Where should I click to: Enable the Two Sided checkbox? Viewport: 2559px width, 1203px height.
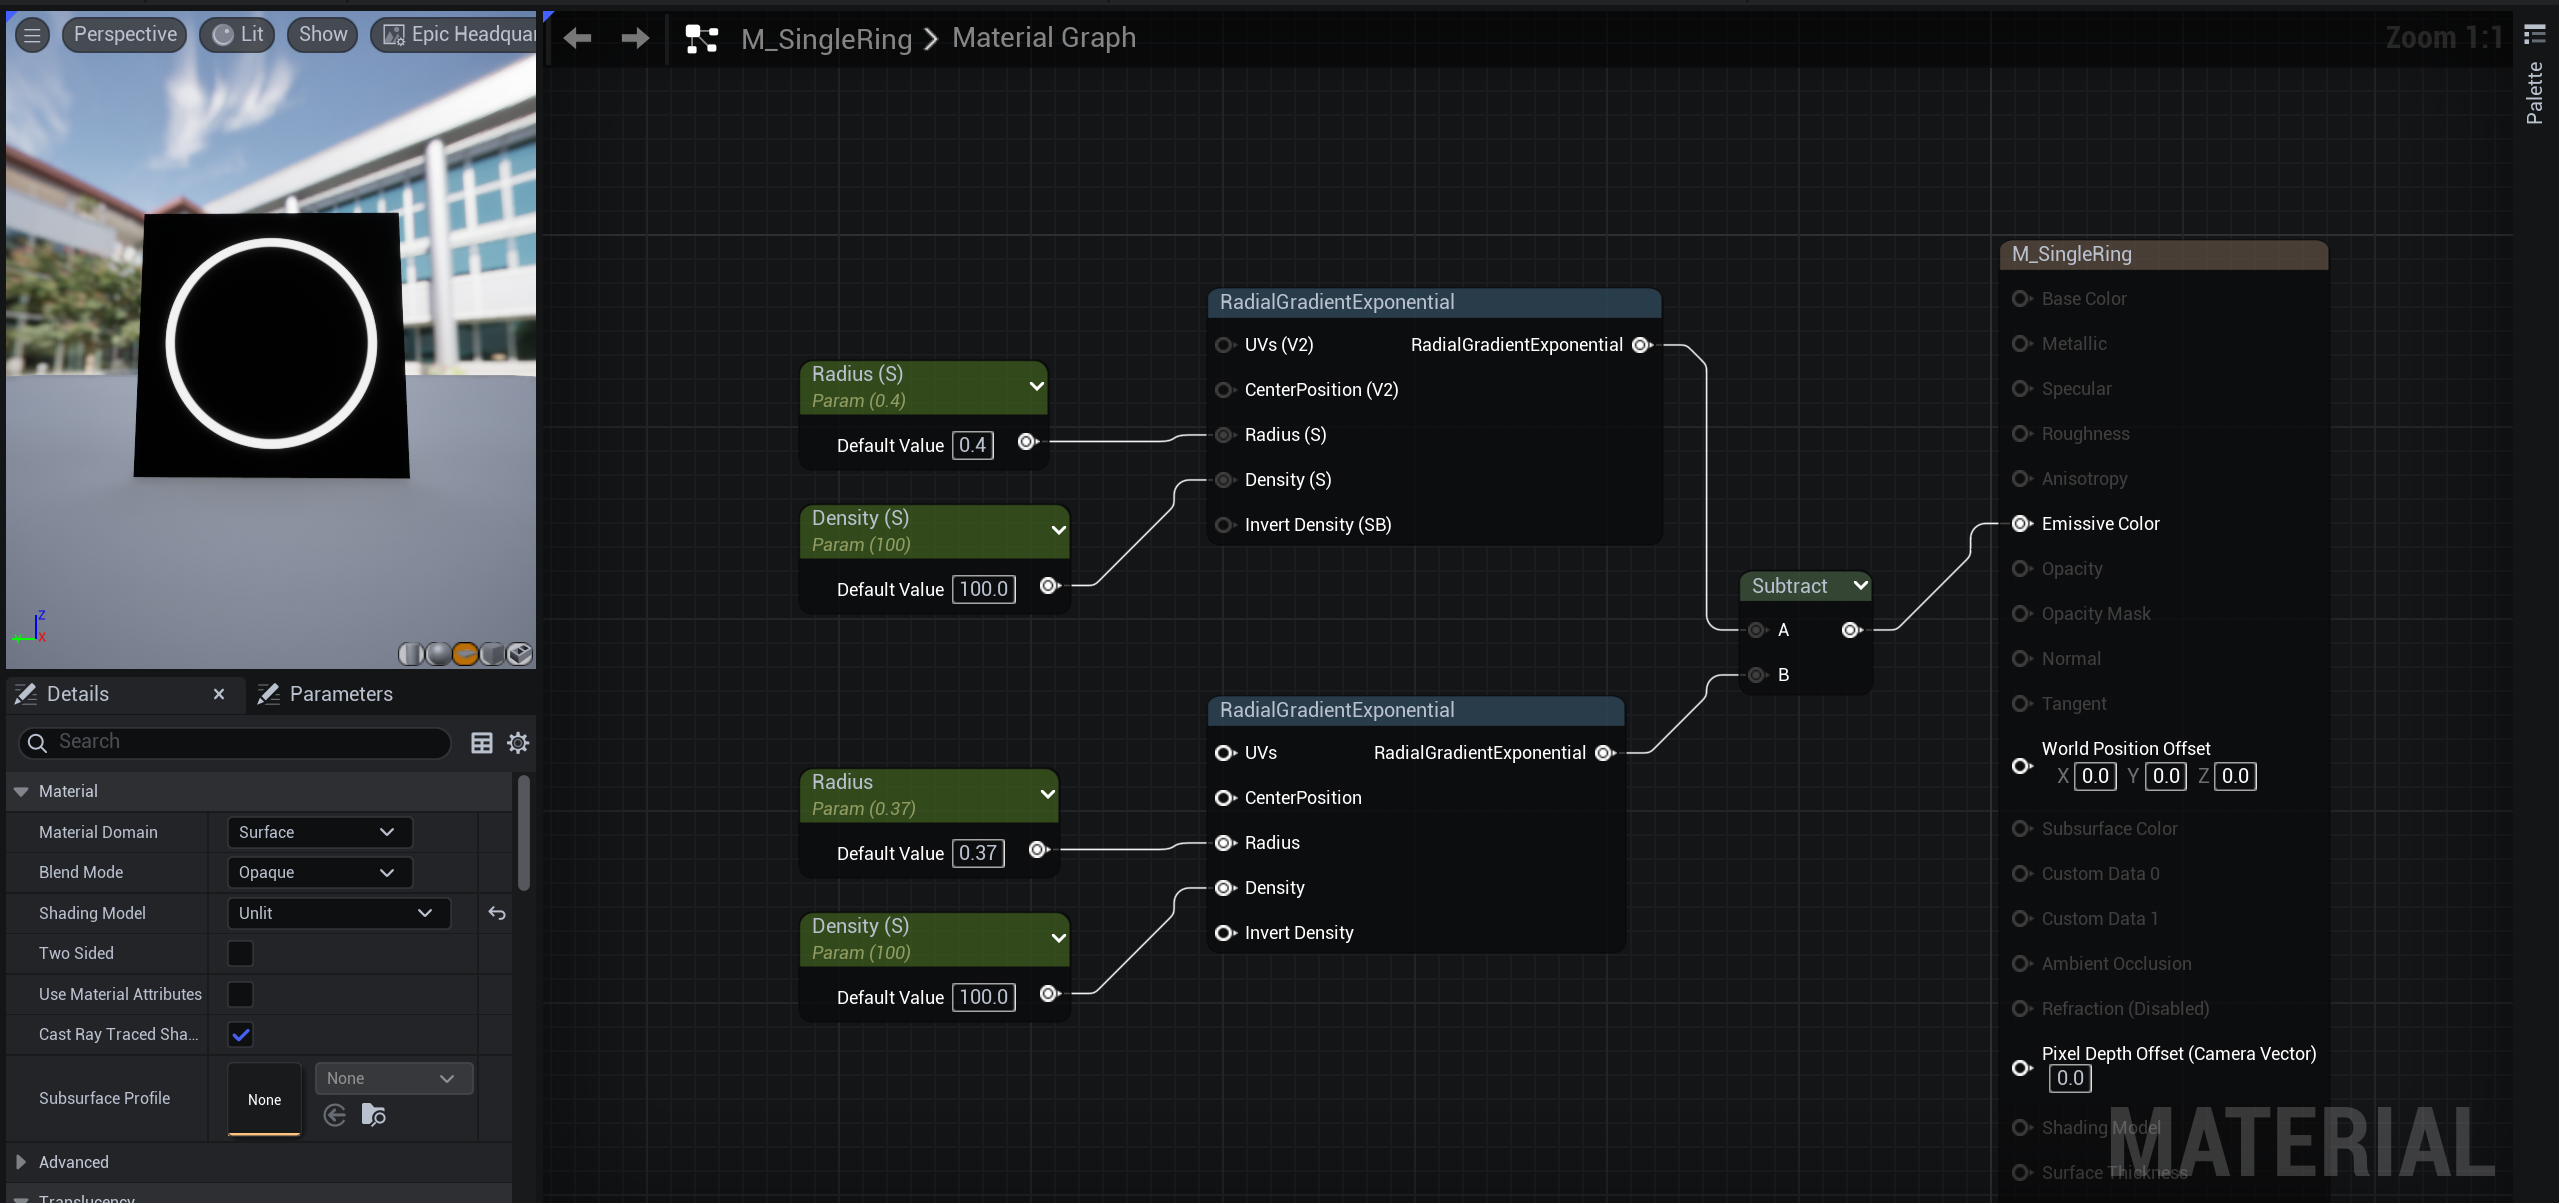(240, 953)
